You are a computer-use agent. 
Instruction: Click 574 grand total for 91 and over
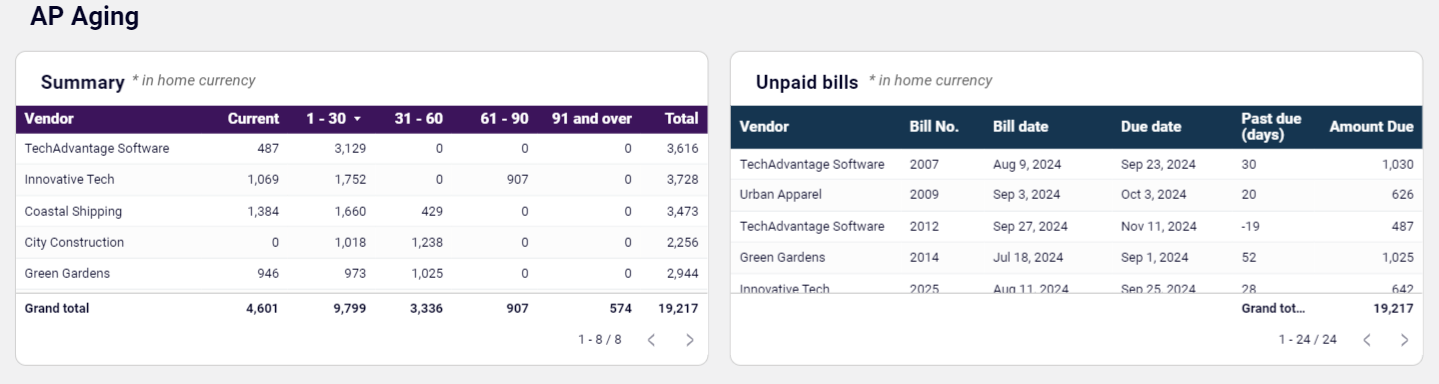point(621,309)
